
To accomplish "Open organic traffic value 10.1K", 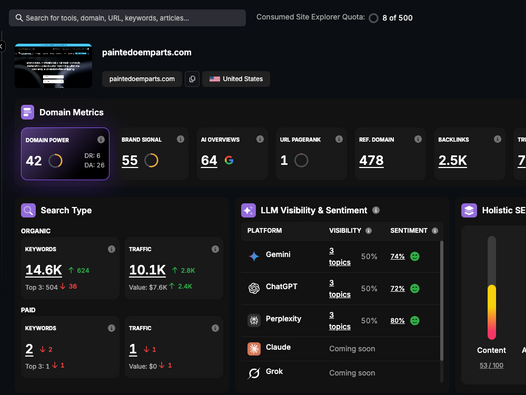I will tap(148, 270).
